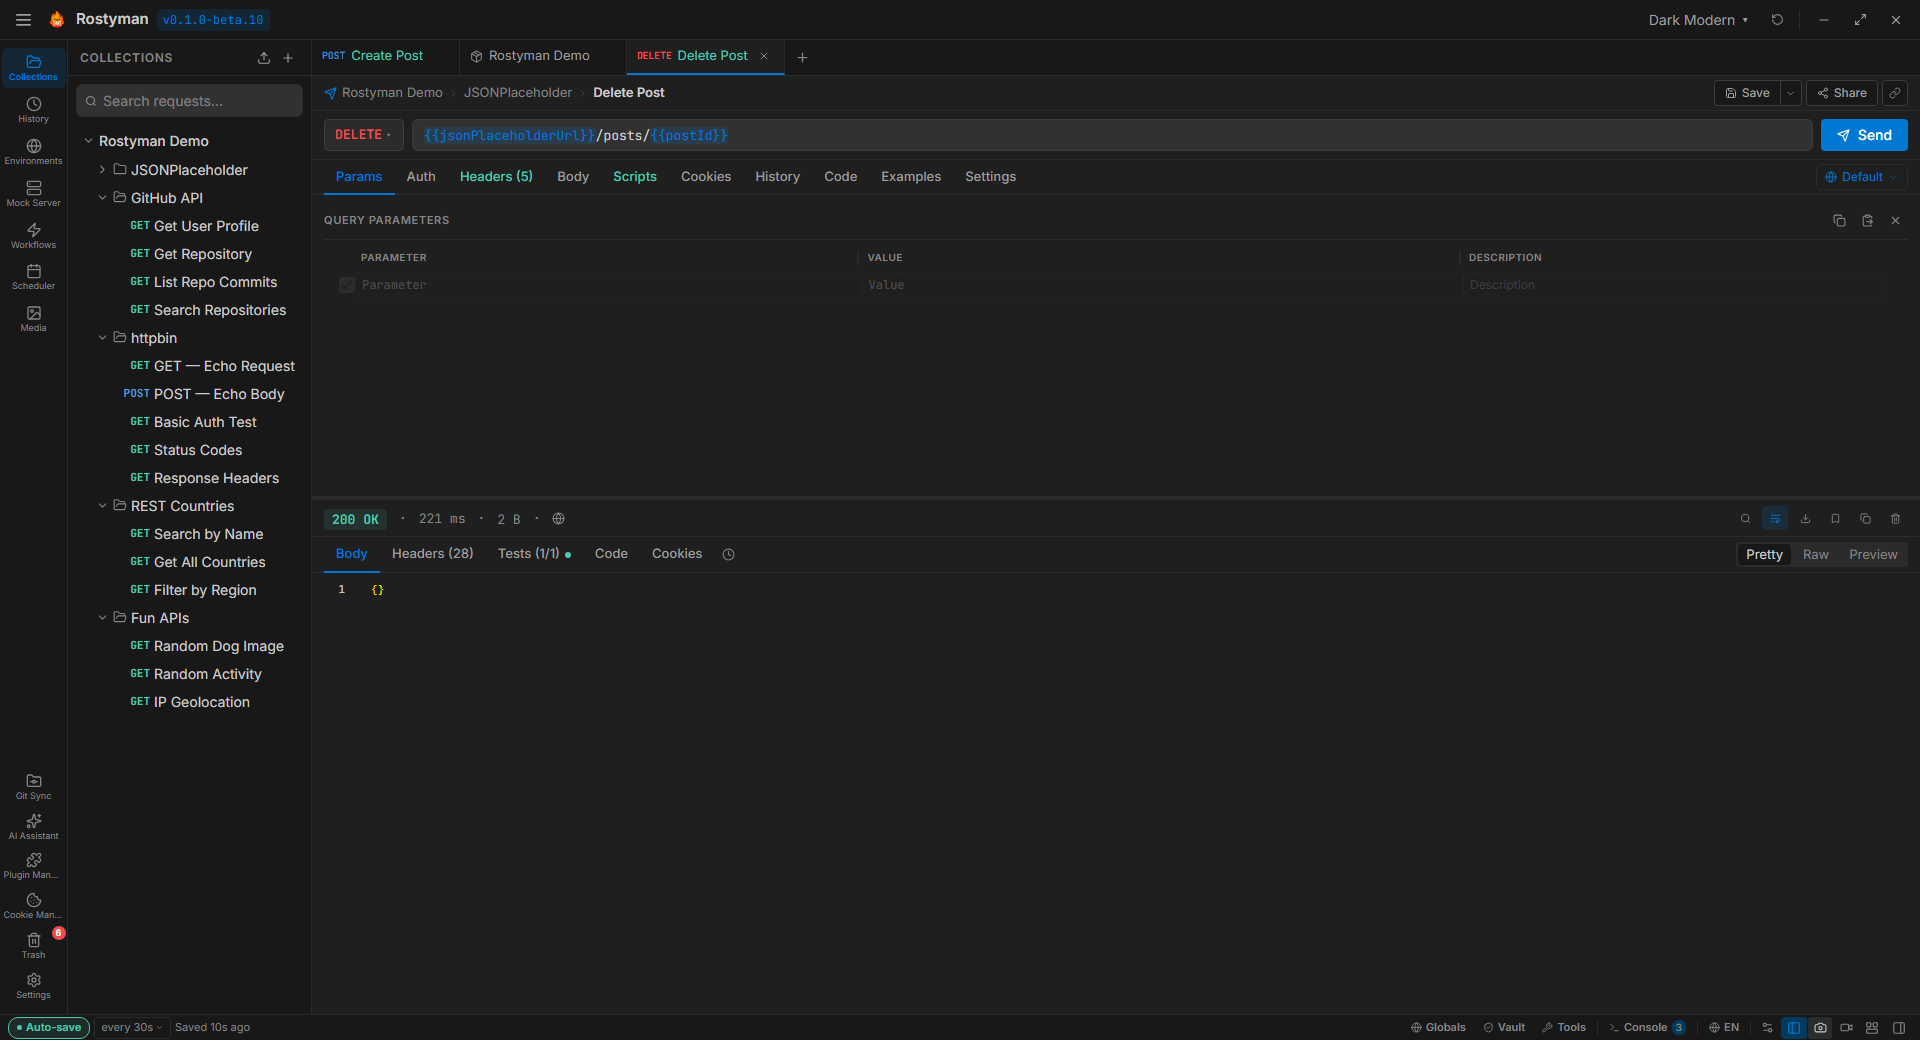Viewport: 1920px width, 1040px height.
Task: Copy the response body to clipboard
Action: click(1864, 519)
